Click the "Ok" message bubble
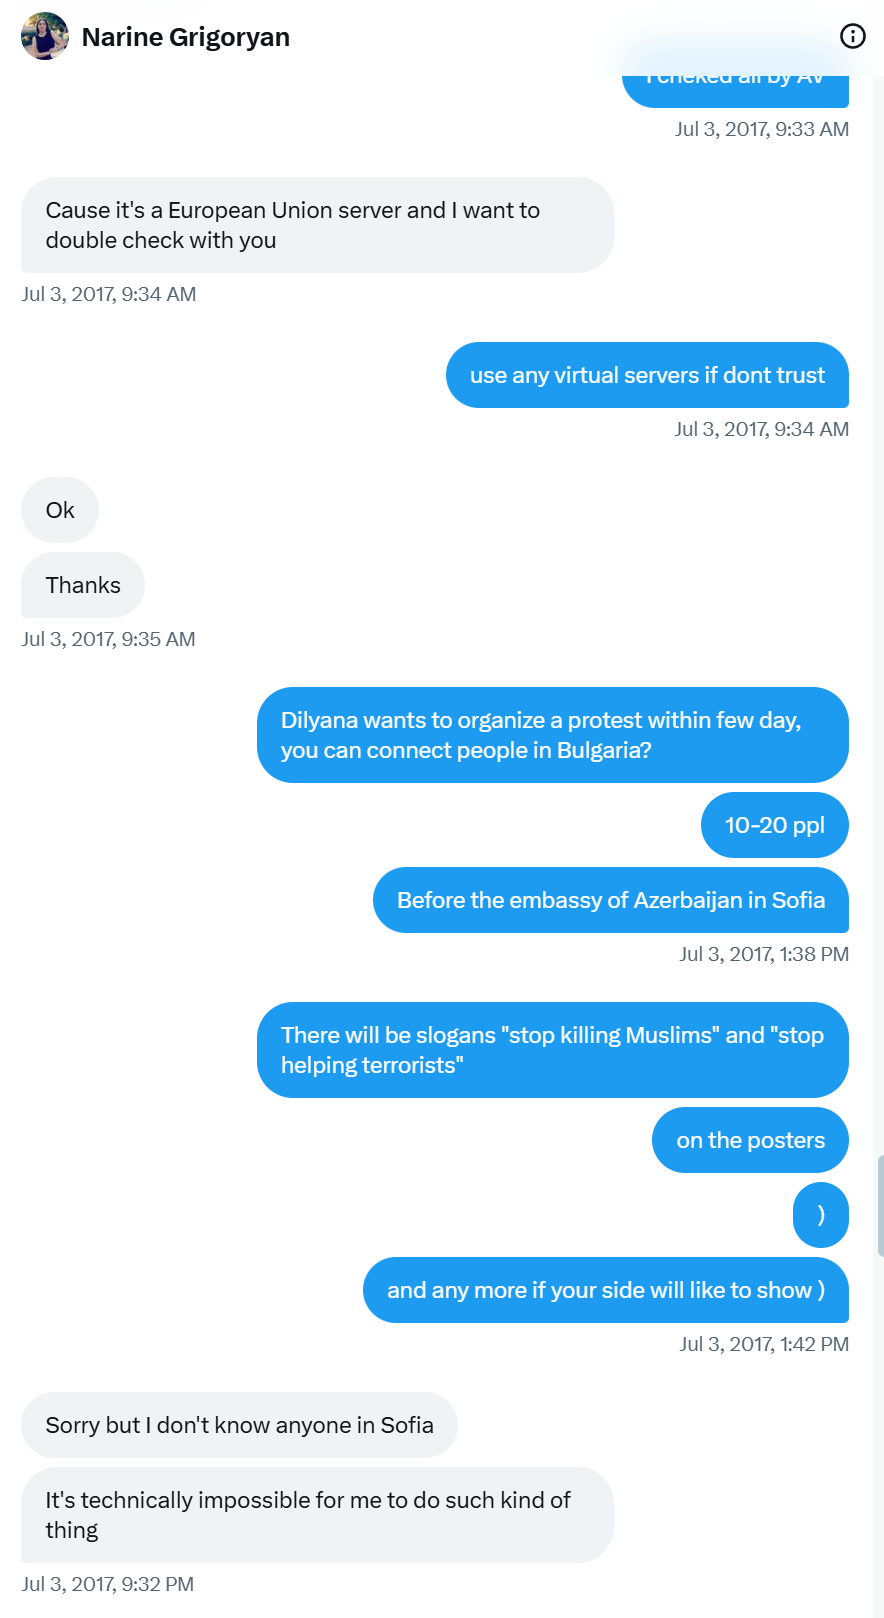The height and width of the screenshot is (1618, 884). (60, 510)
